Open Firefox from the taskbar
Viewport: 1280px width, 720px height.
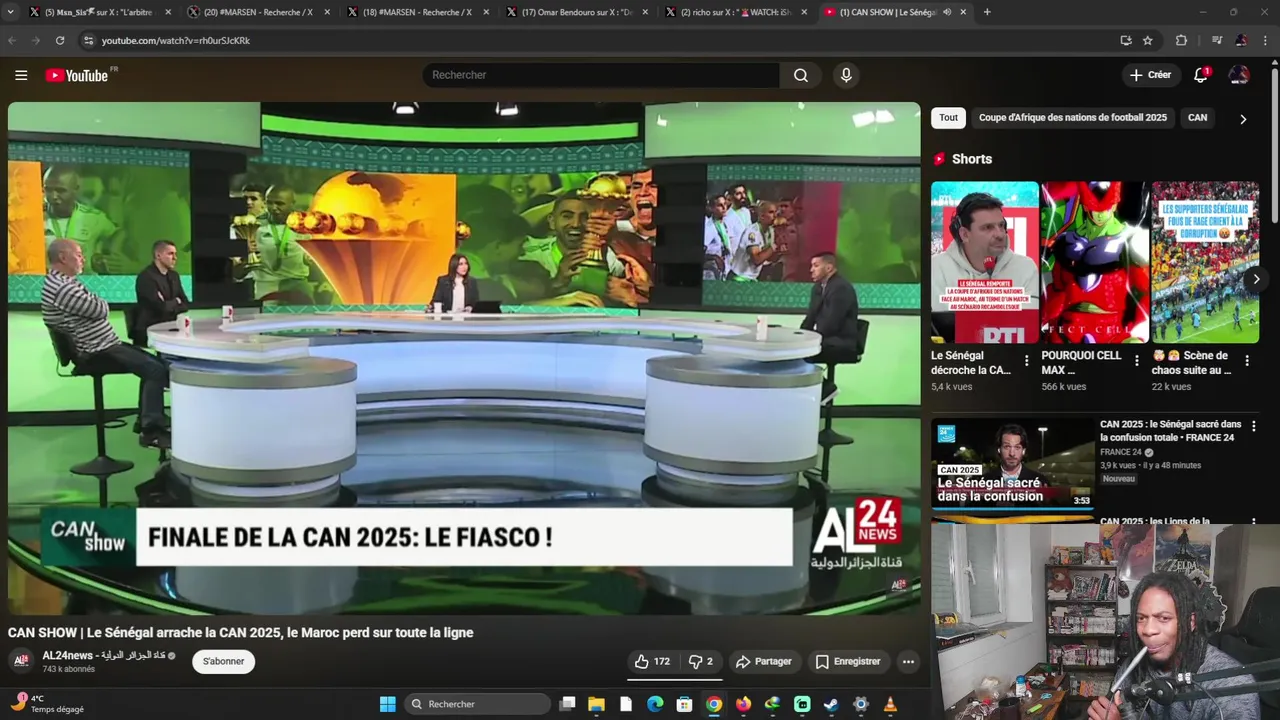coord(743,704)
